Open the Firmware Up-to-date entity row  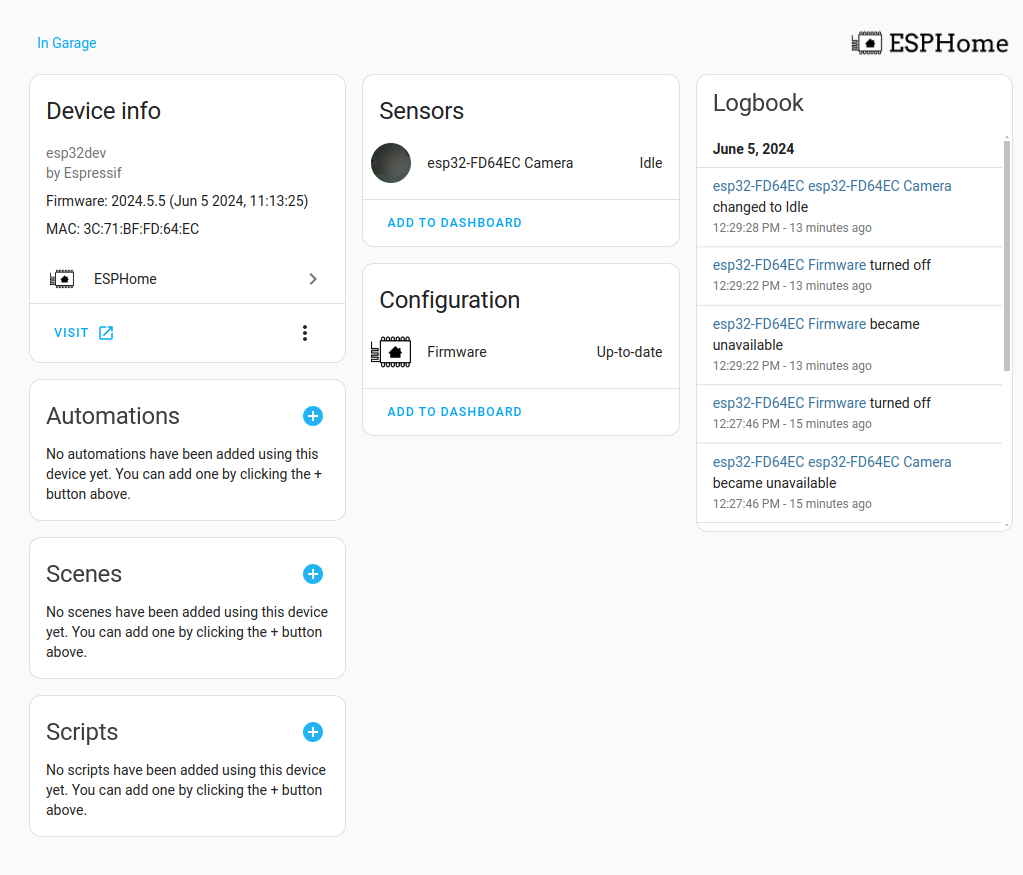coord(521,352)
